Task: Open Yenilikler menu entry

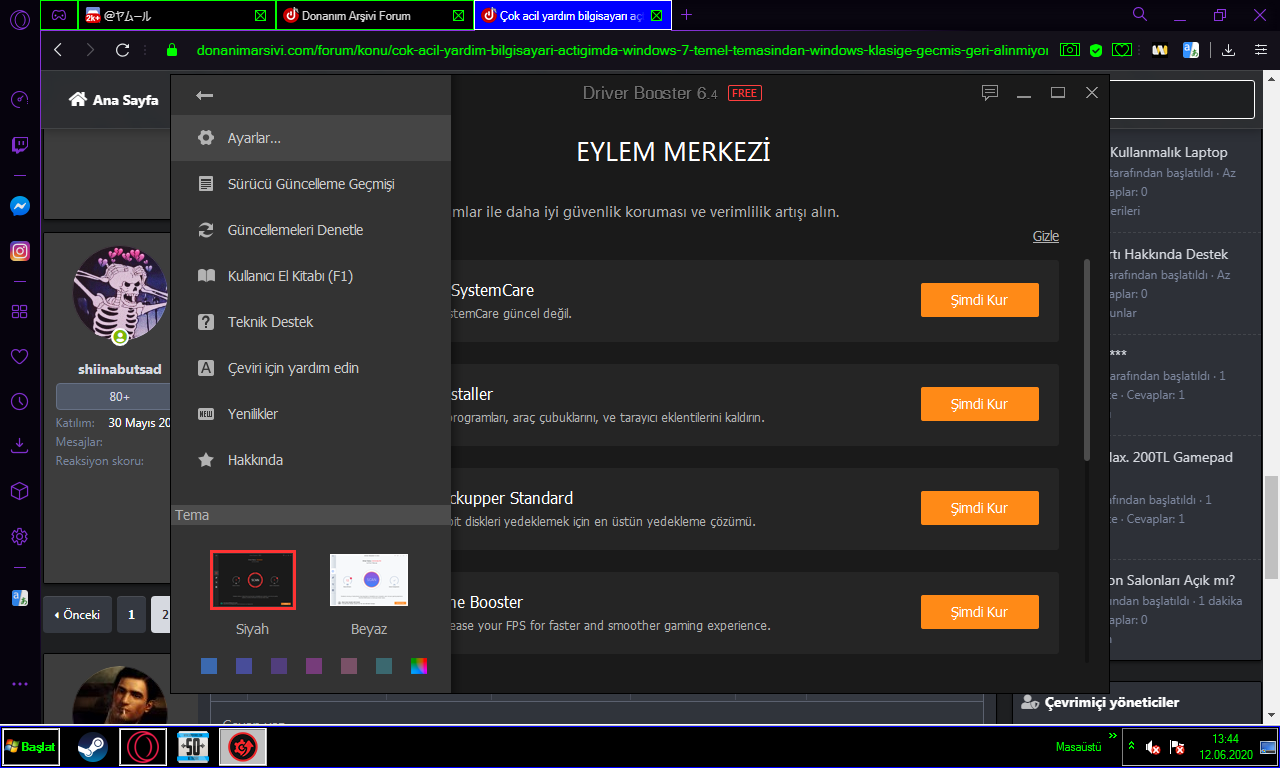Action: tap(311, 414)
